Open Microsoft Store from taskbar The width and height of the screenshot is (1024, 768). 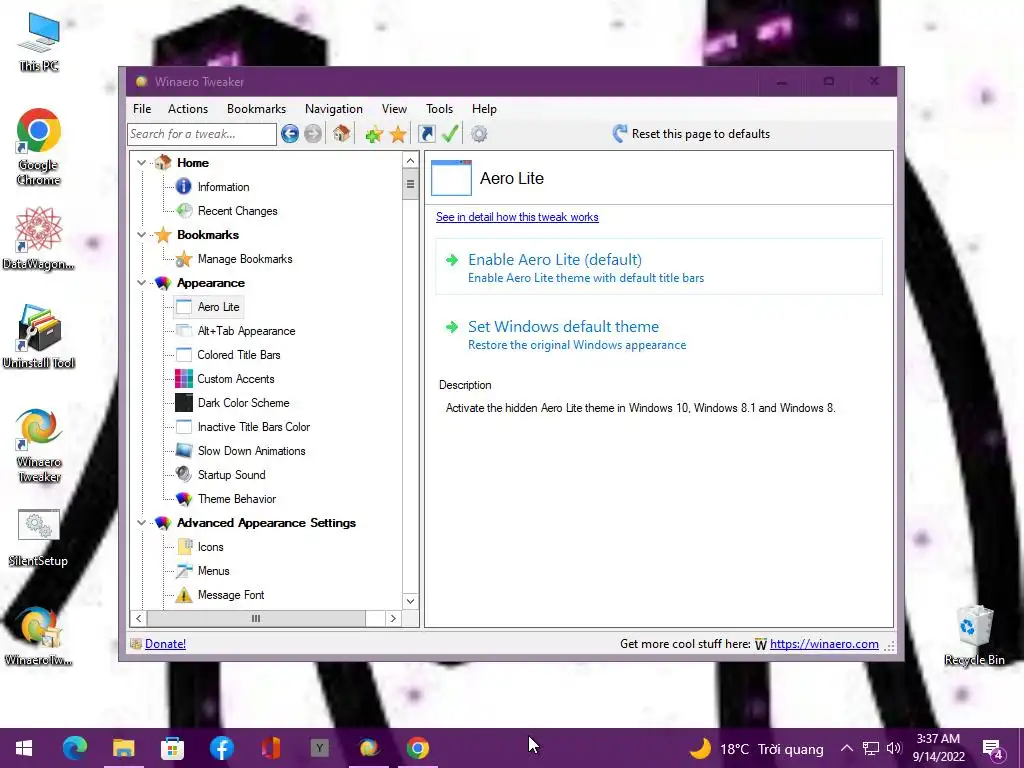coord(172,748)
